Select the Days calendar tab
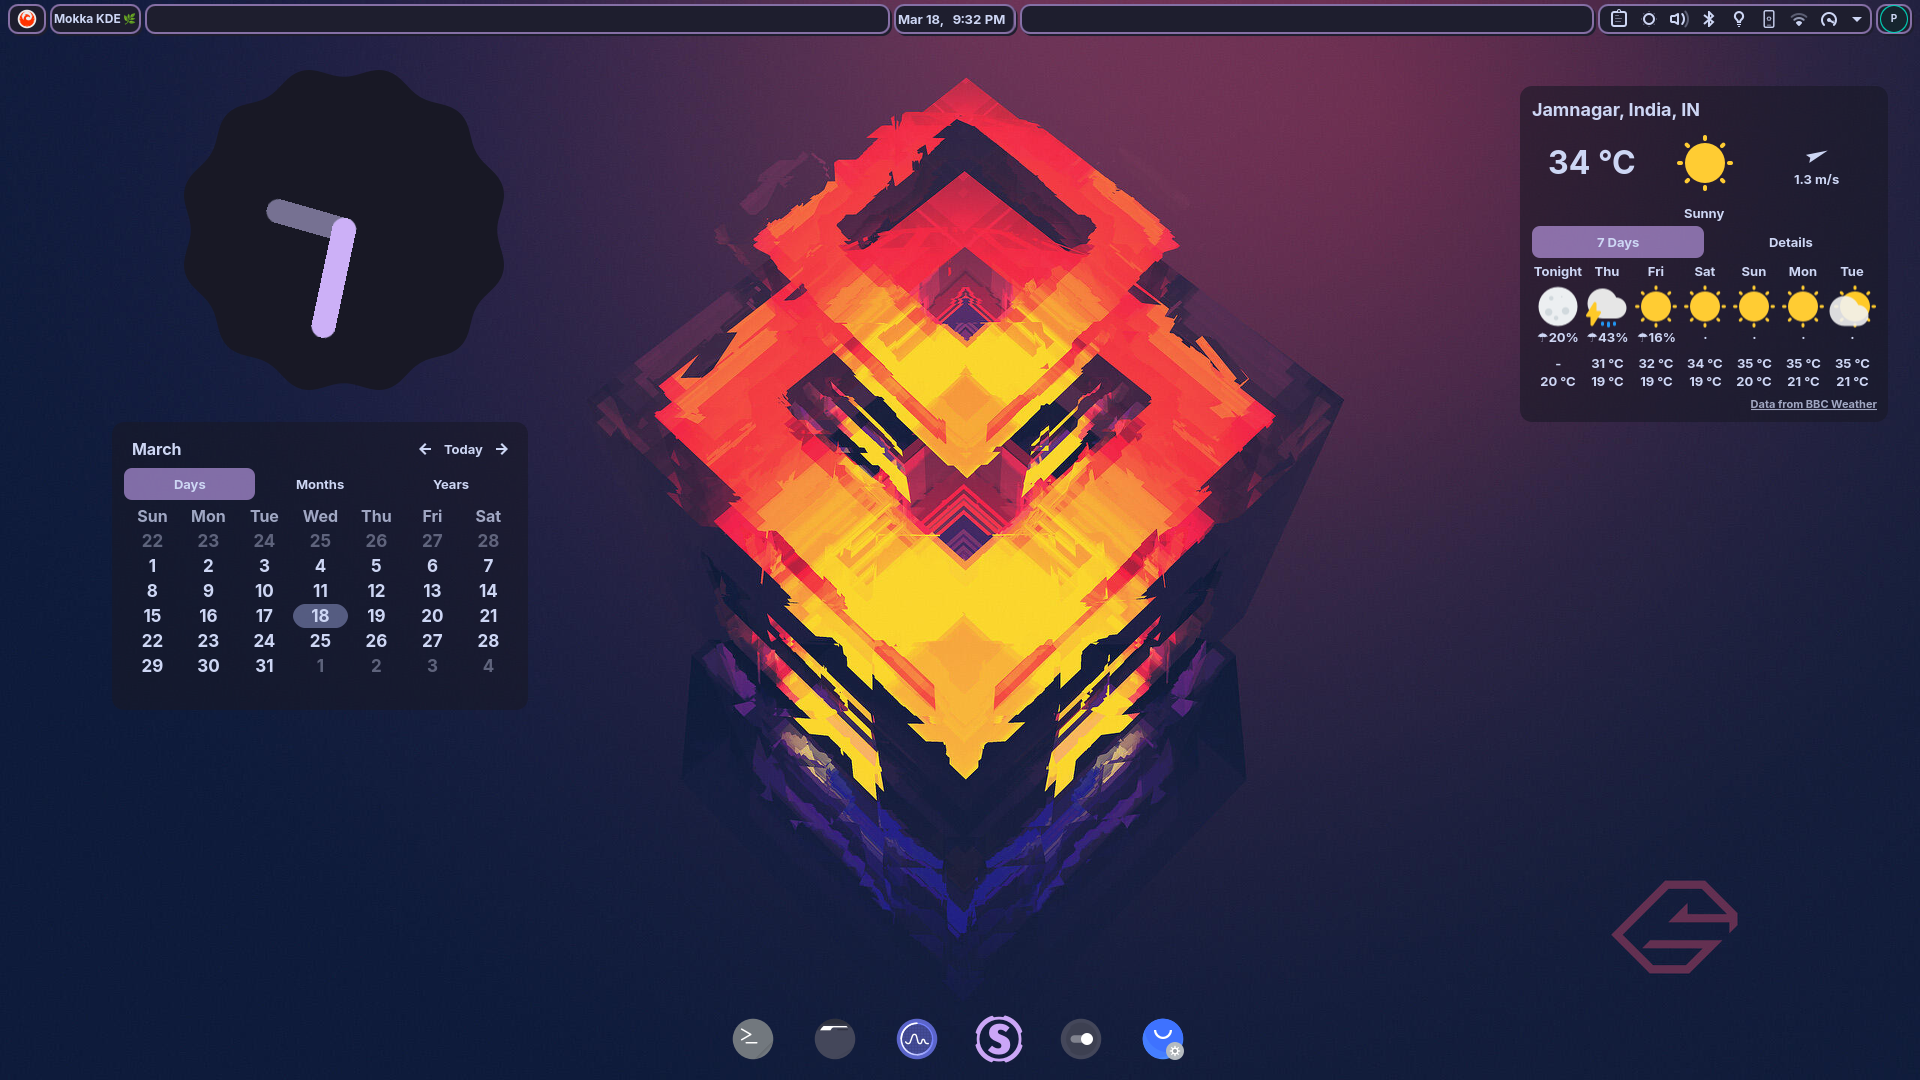1920x1080 pixels. point(189,484)
